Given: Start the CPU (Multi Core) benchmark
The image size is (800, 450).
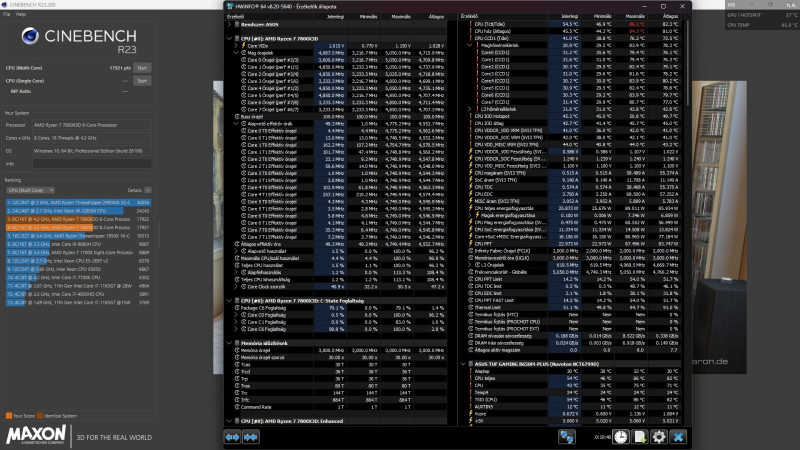Looking at the screenshot, I should [x=142, y=68].
